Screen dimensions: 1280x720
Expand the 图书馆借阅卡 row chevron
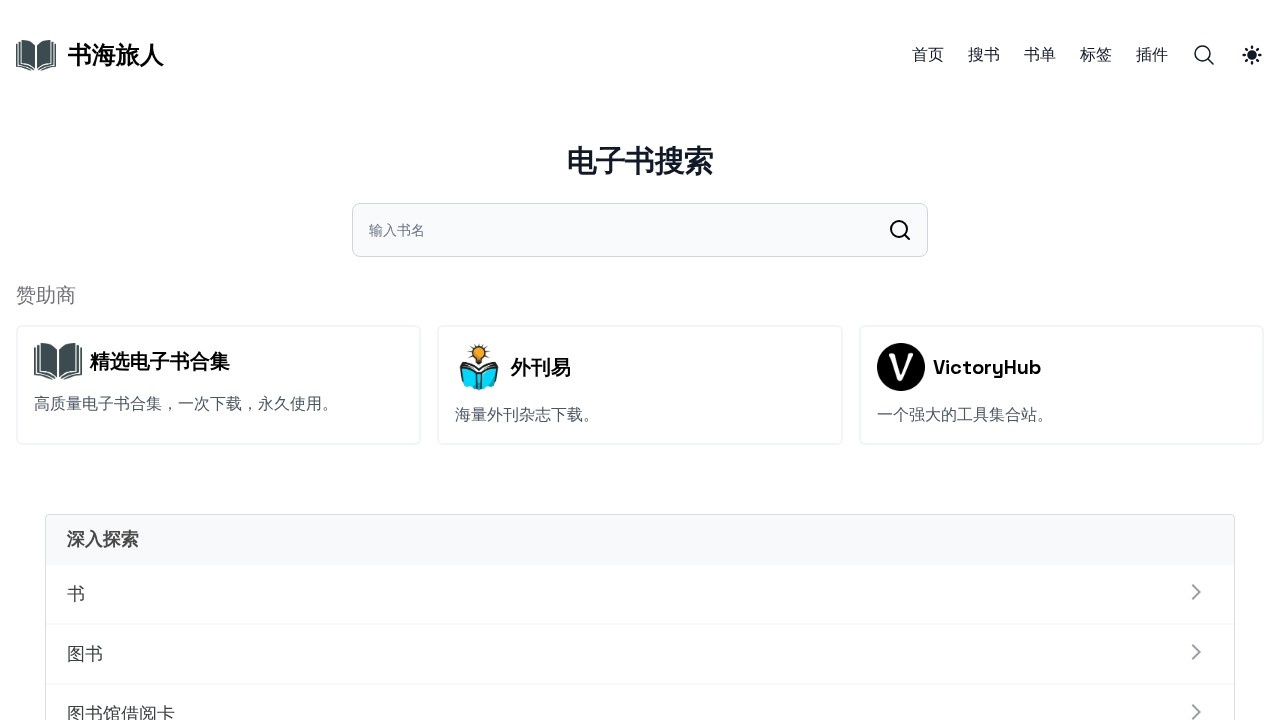click(1196, 711)
